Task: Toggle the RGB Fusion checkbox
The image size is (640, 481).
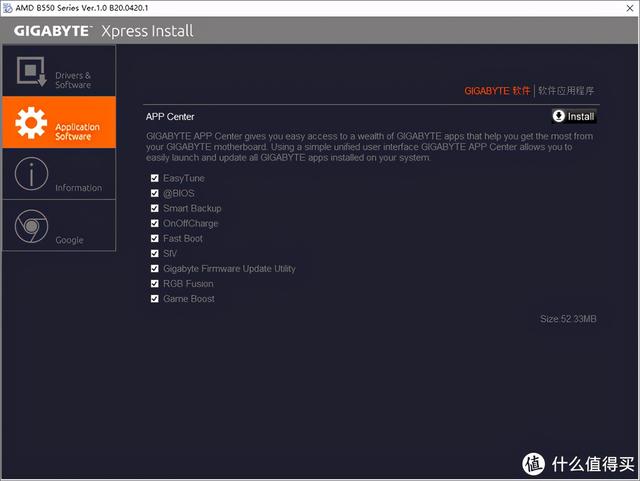Action: 155,284
